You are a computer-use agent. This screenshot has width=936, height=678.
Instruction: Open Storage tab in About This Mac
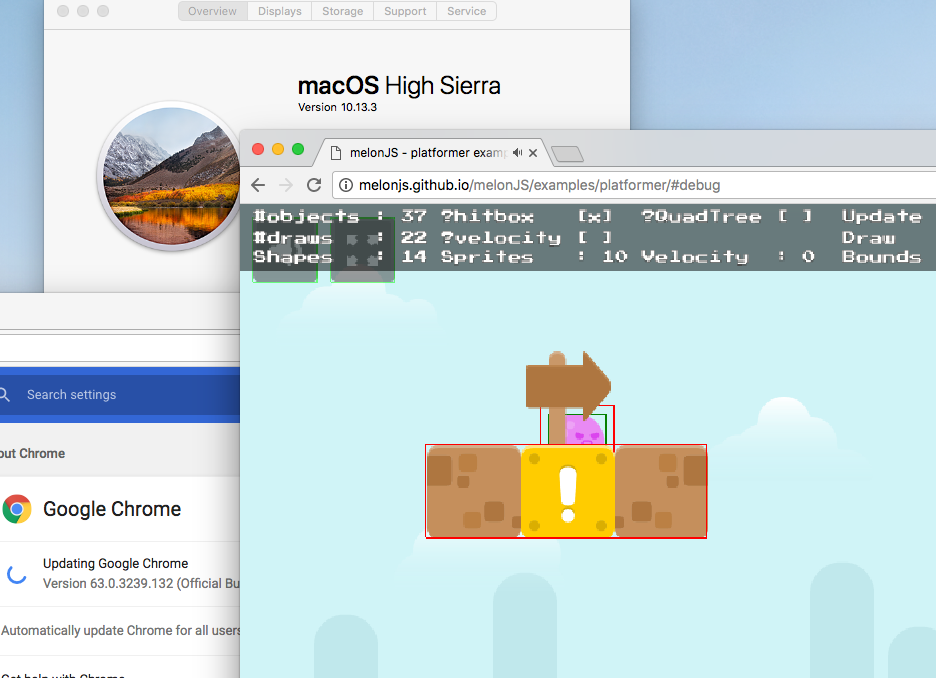point(343,11)
